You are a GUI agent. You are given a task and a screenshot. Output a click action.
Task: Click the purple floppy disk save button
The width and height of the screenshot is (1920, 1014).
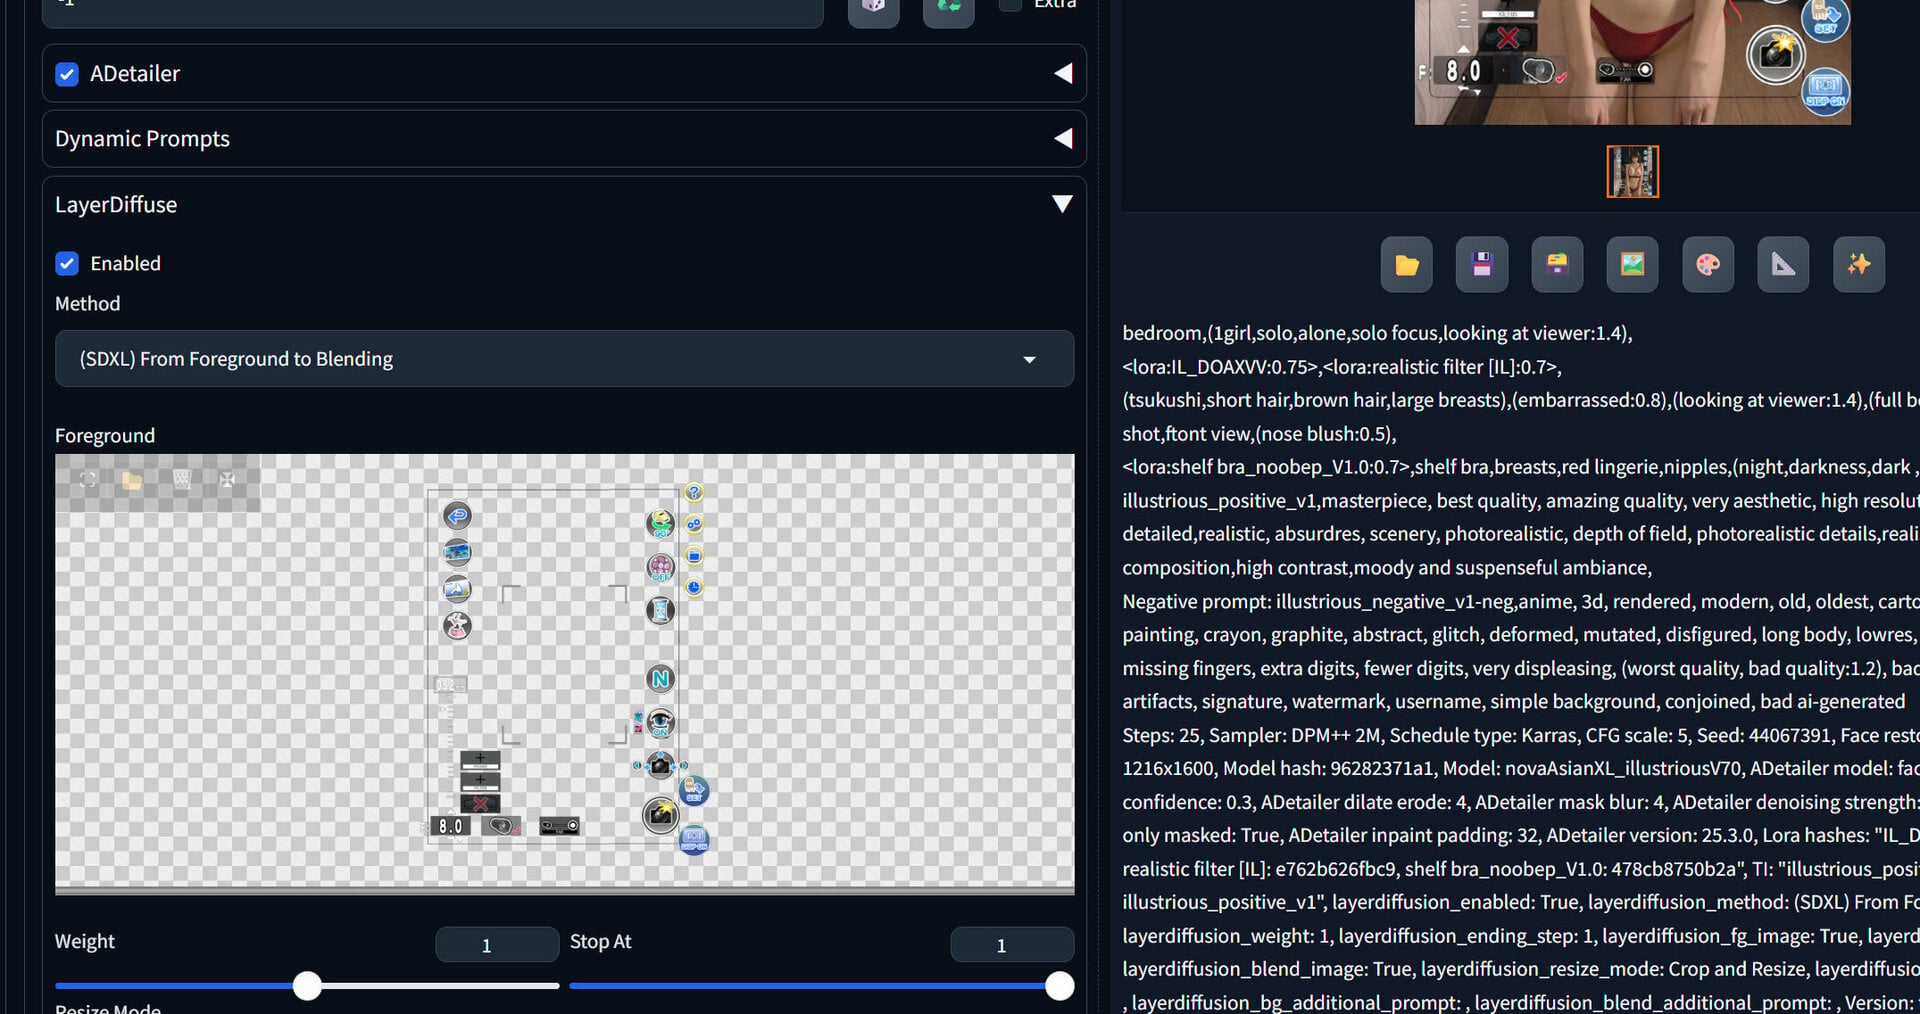[1482, 264]
